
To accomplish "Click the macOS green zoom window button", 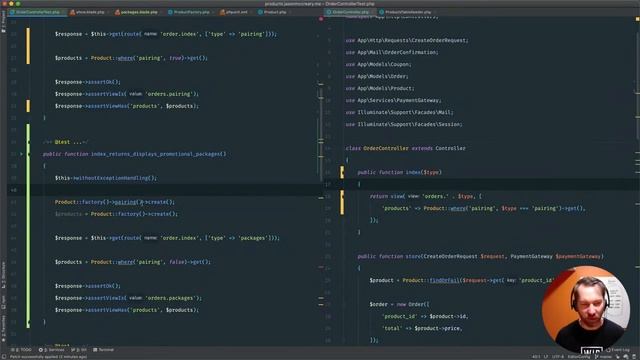I will 18,3.
